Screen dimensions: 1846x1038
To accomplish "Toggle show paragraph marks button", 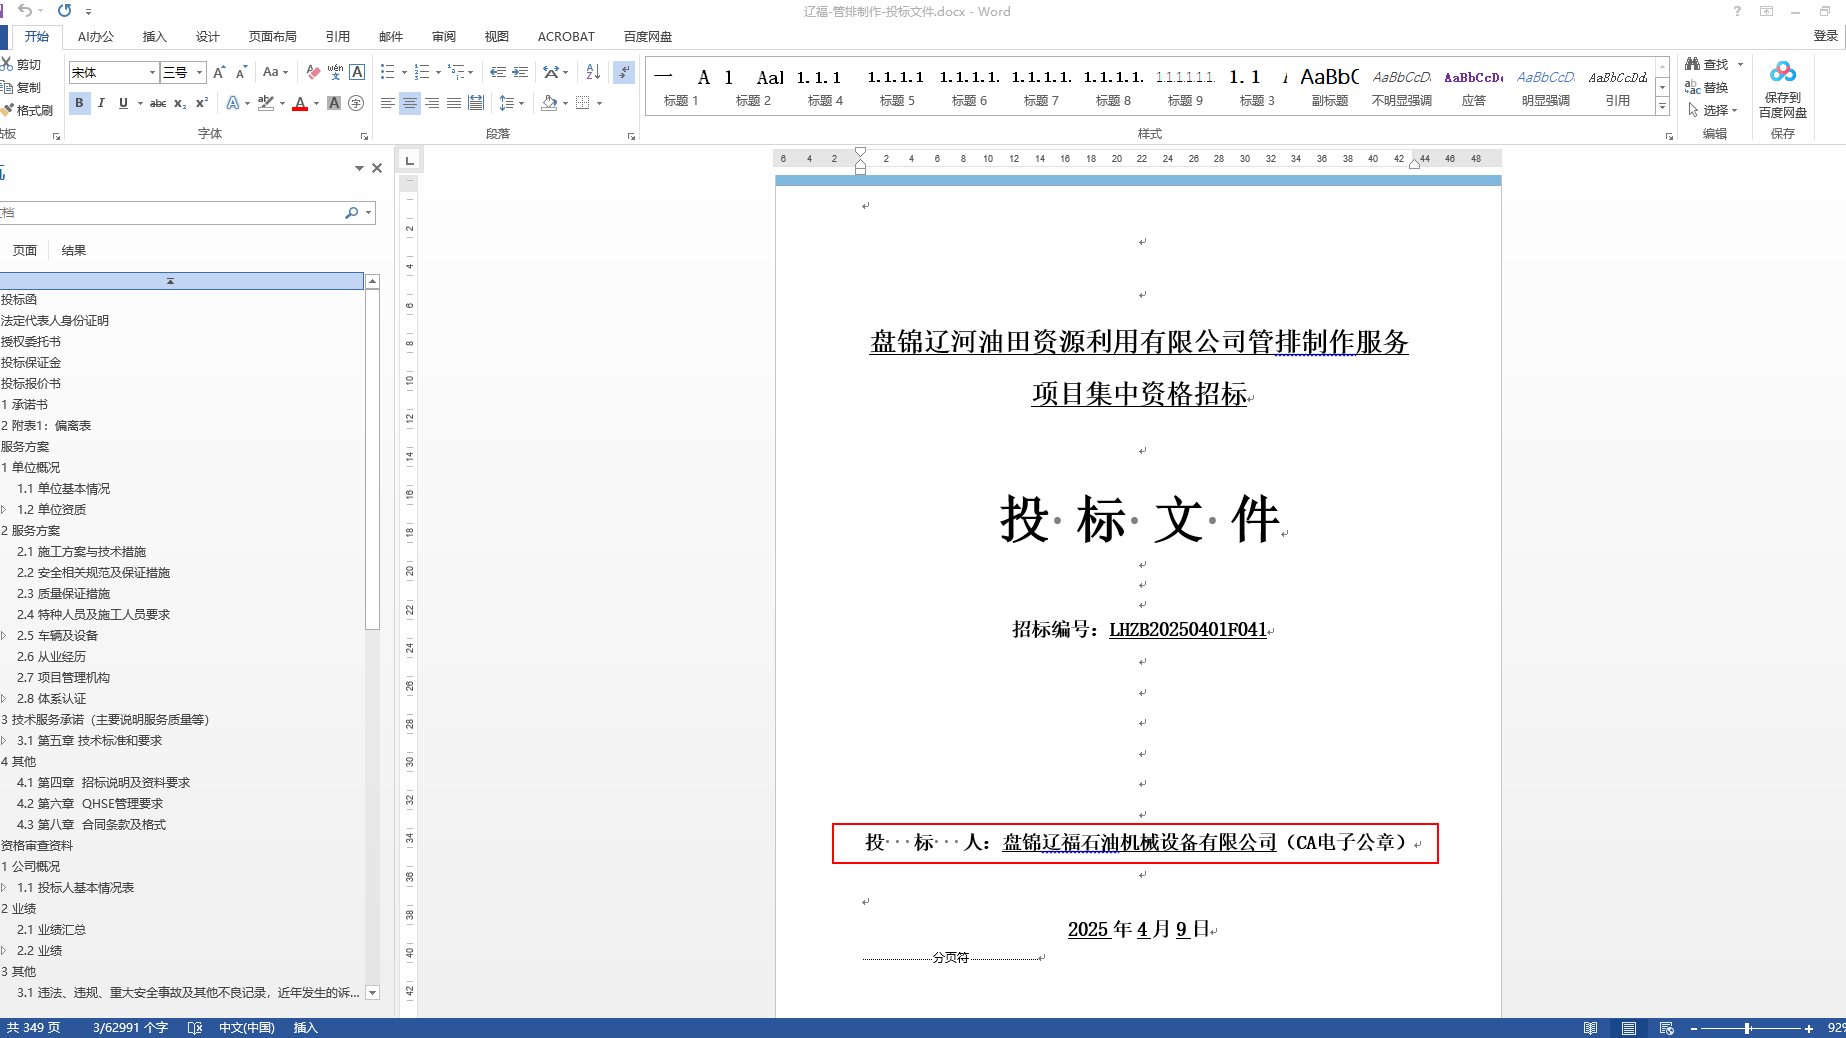I will coord(624,72).
